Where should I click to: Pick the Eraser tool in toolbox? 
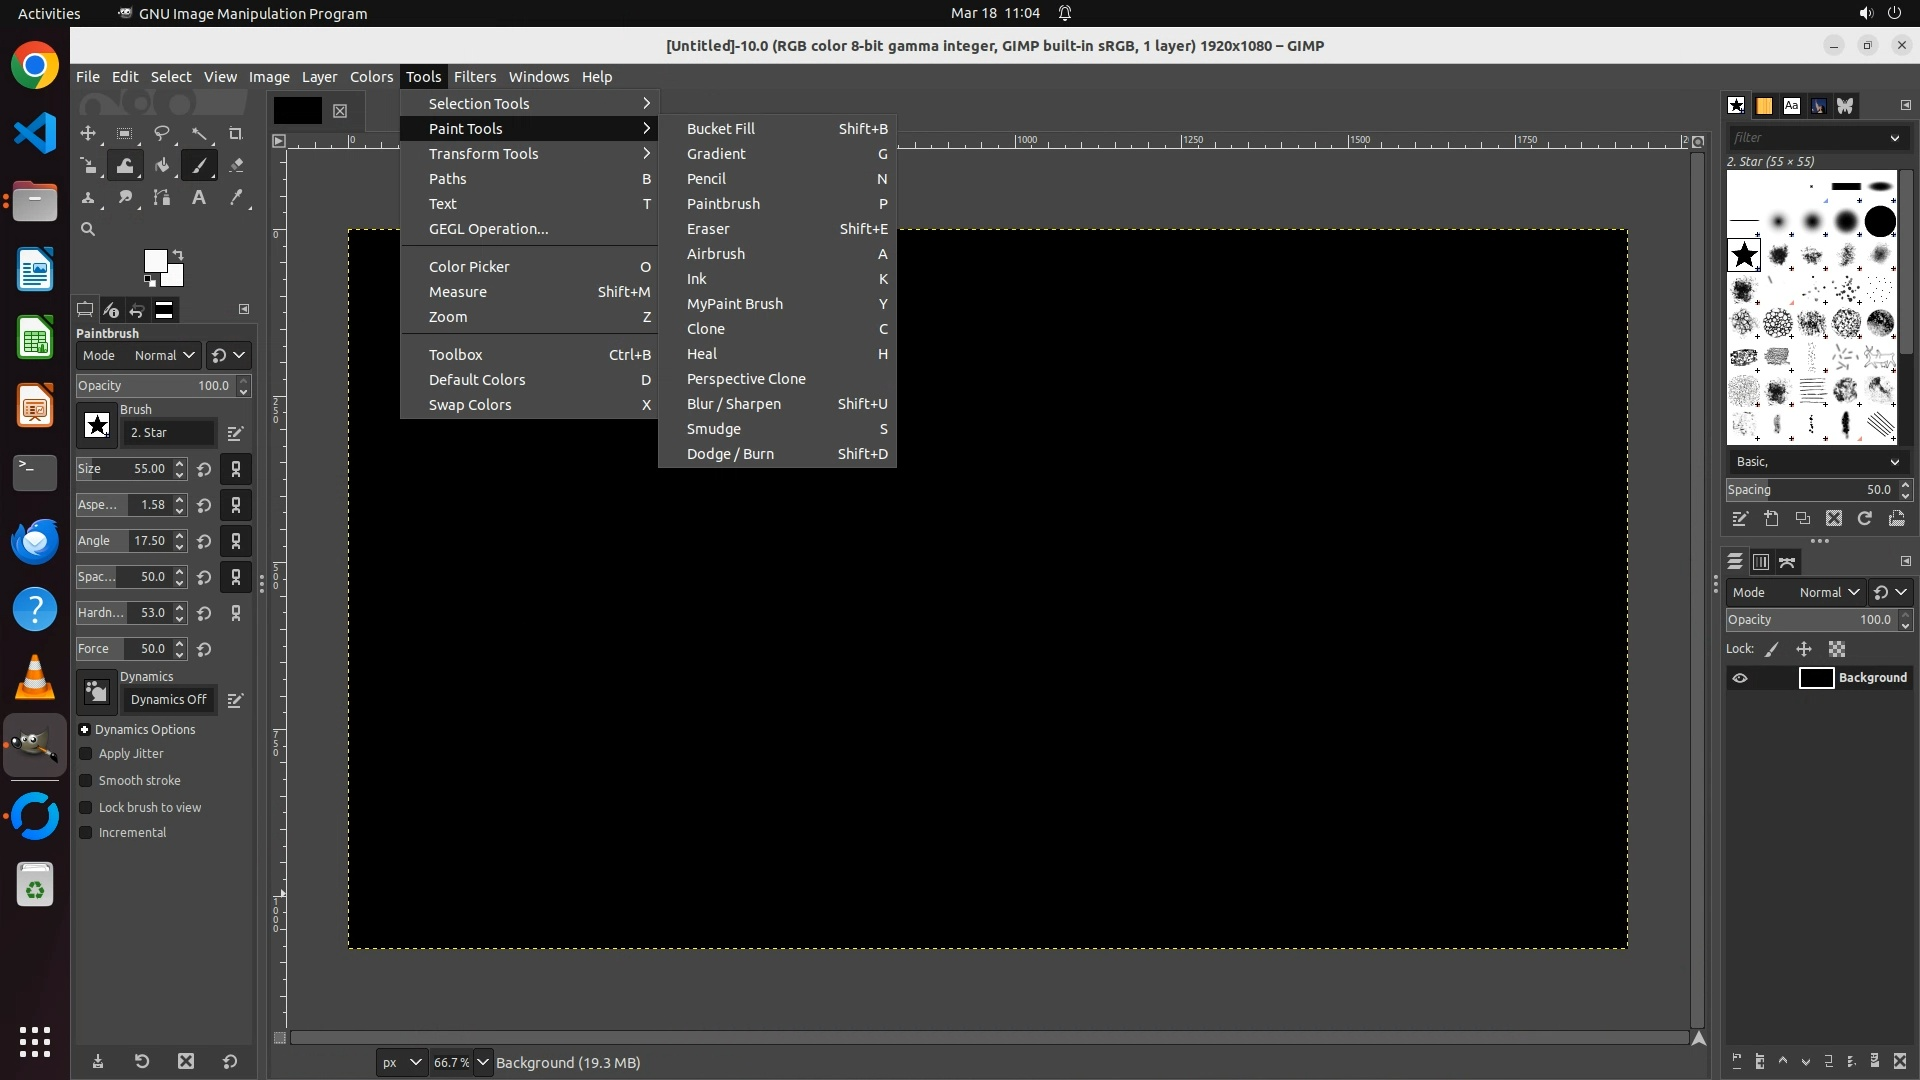click(236, 166)
